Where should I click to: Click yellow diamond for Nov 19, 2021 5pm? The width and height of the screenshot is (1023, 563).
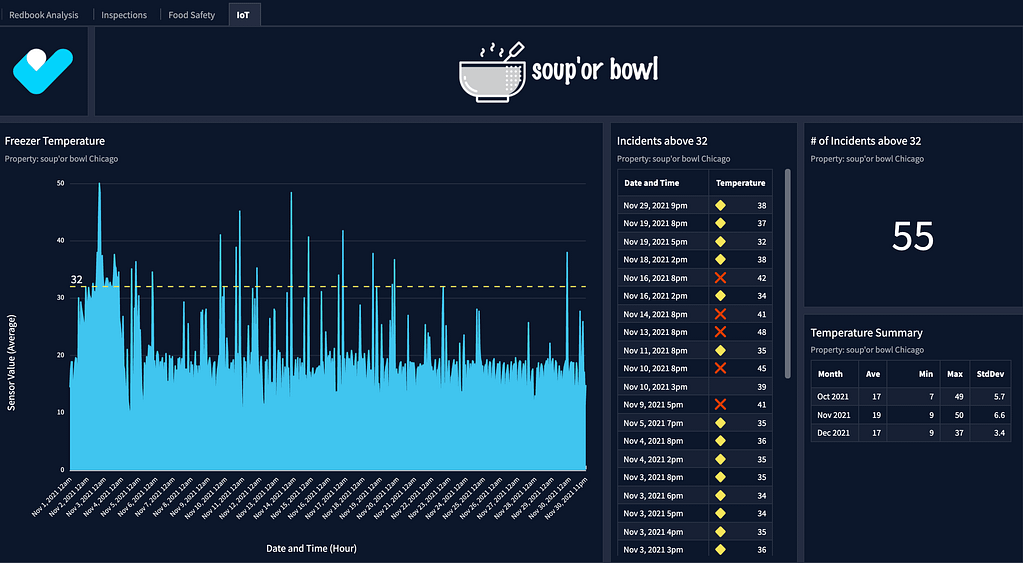coord(720,241)
